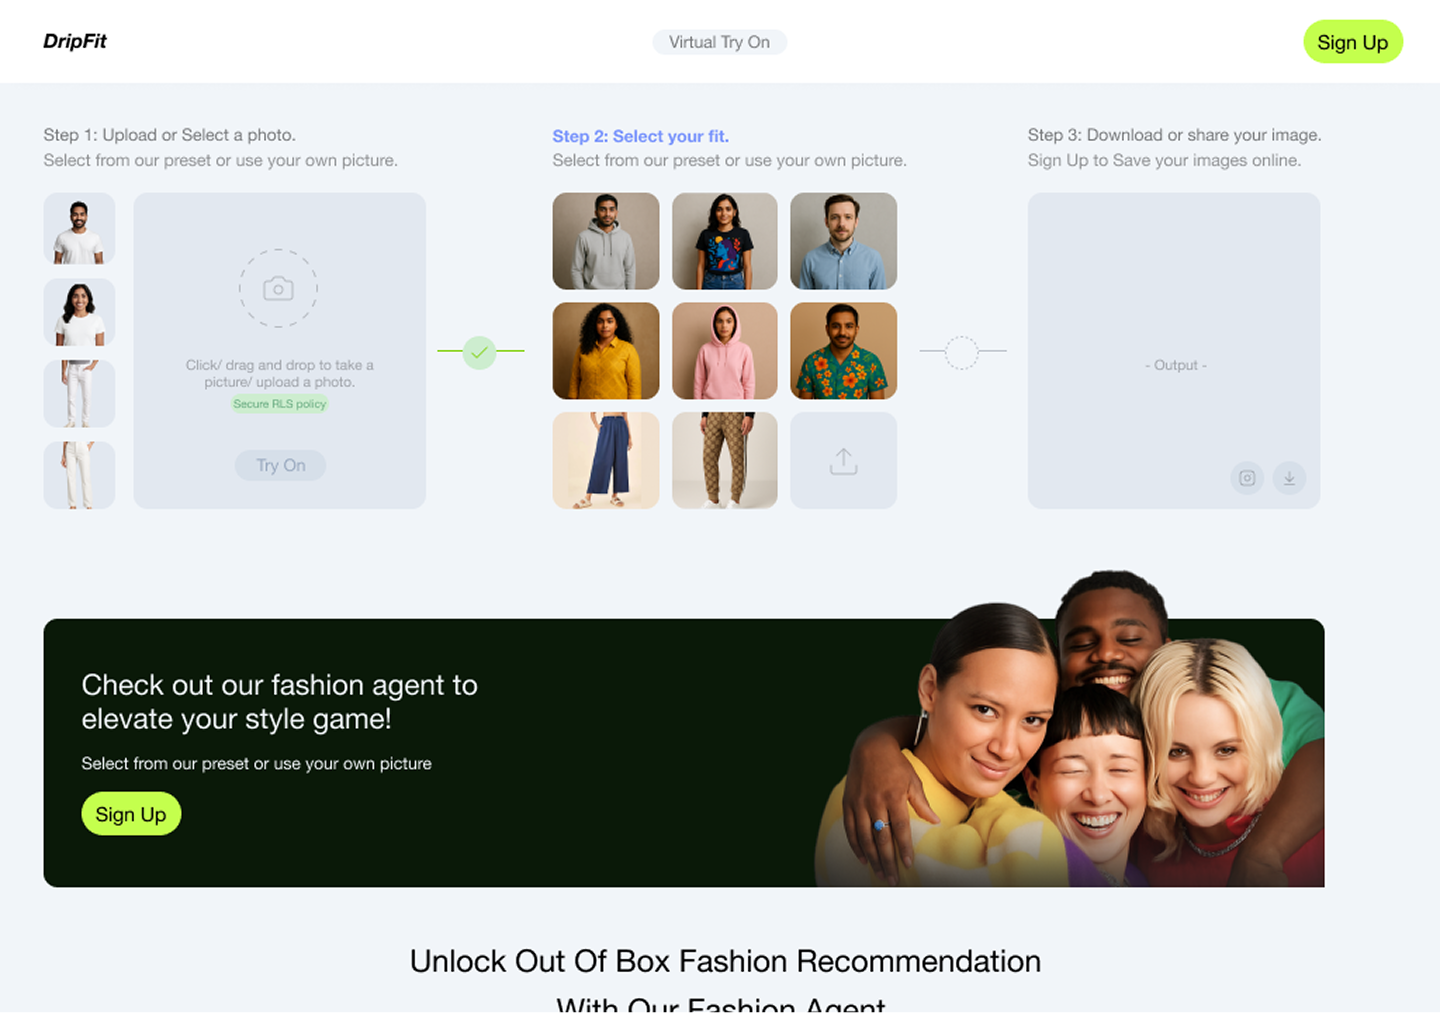Click the camera upload icon

click(x=278, y=289)
